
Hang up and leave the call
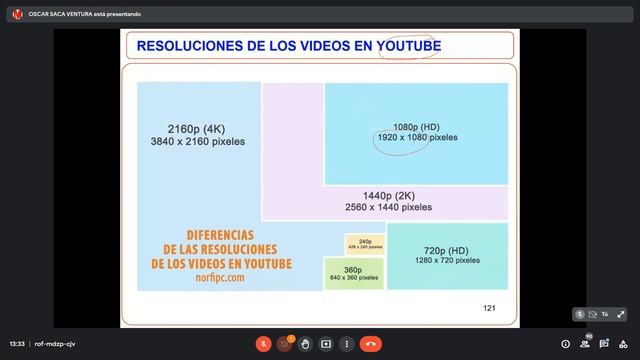click(x=371, y=344)
